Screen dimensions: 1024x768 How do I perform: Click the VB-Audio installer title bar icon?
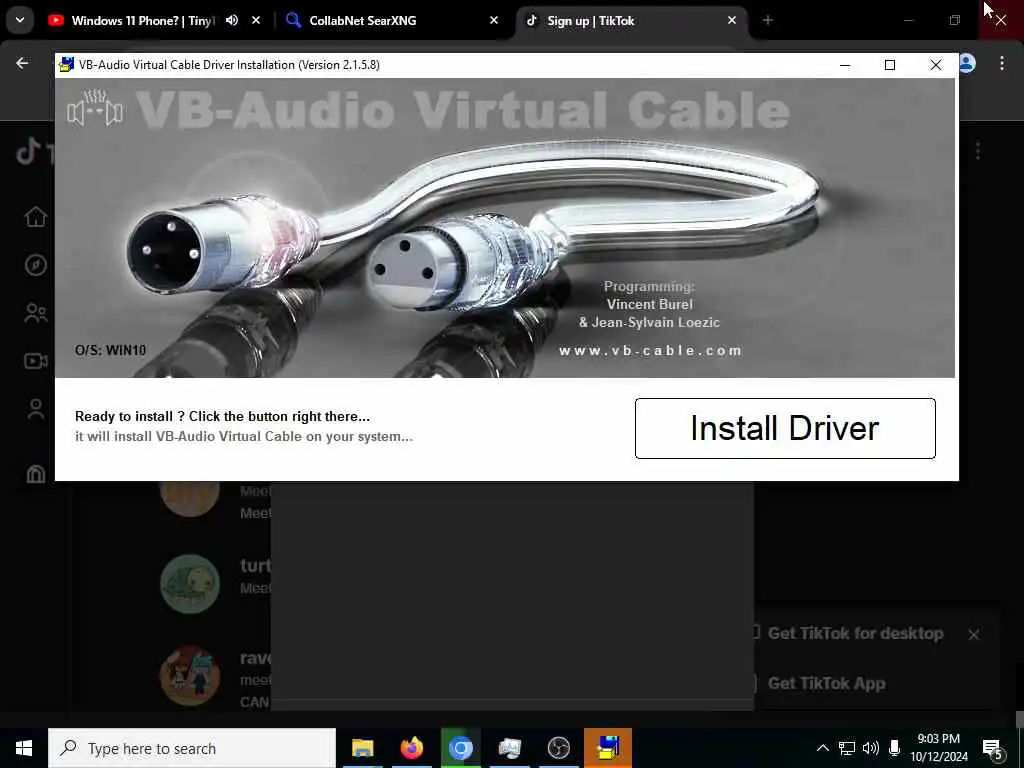coord(66,65)
